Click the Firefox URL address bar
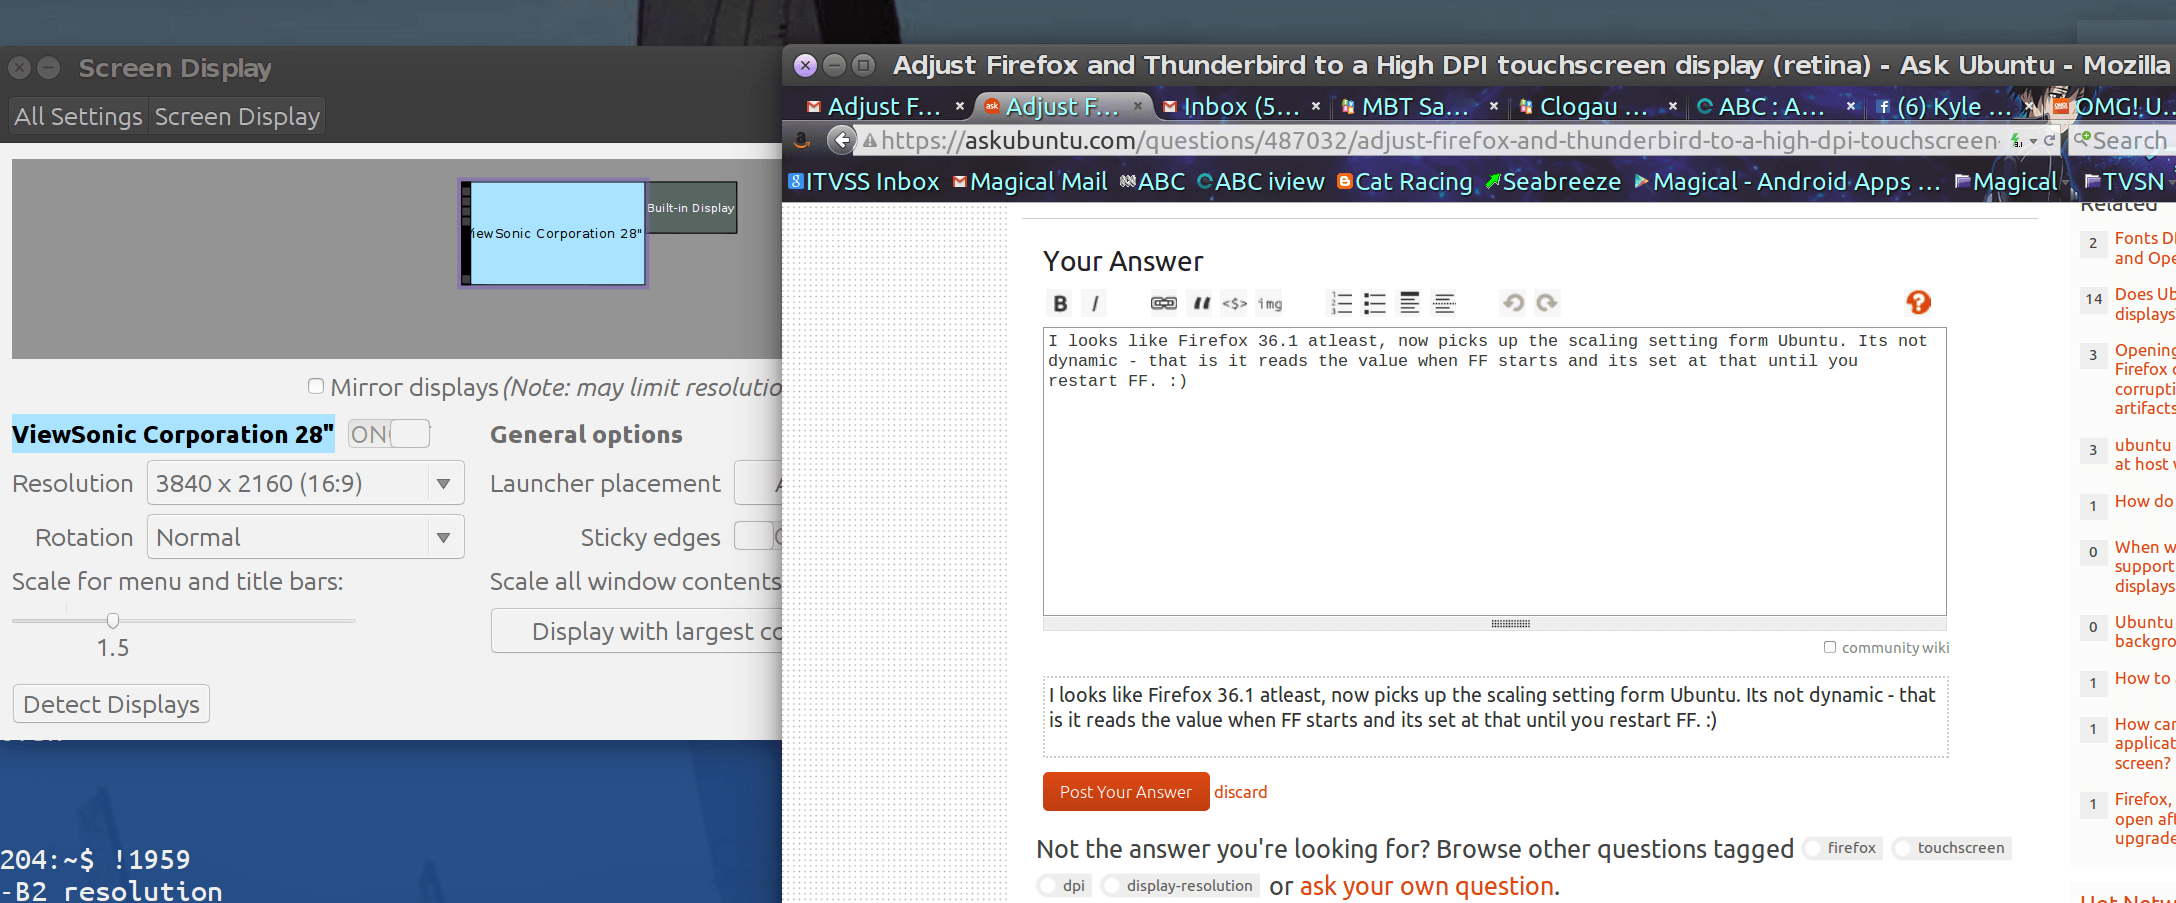Image resolution: width=2176 pixels, height=903 pixels. (x=1430, y=141)
